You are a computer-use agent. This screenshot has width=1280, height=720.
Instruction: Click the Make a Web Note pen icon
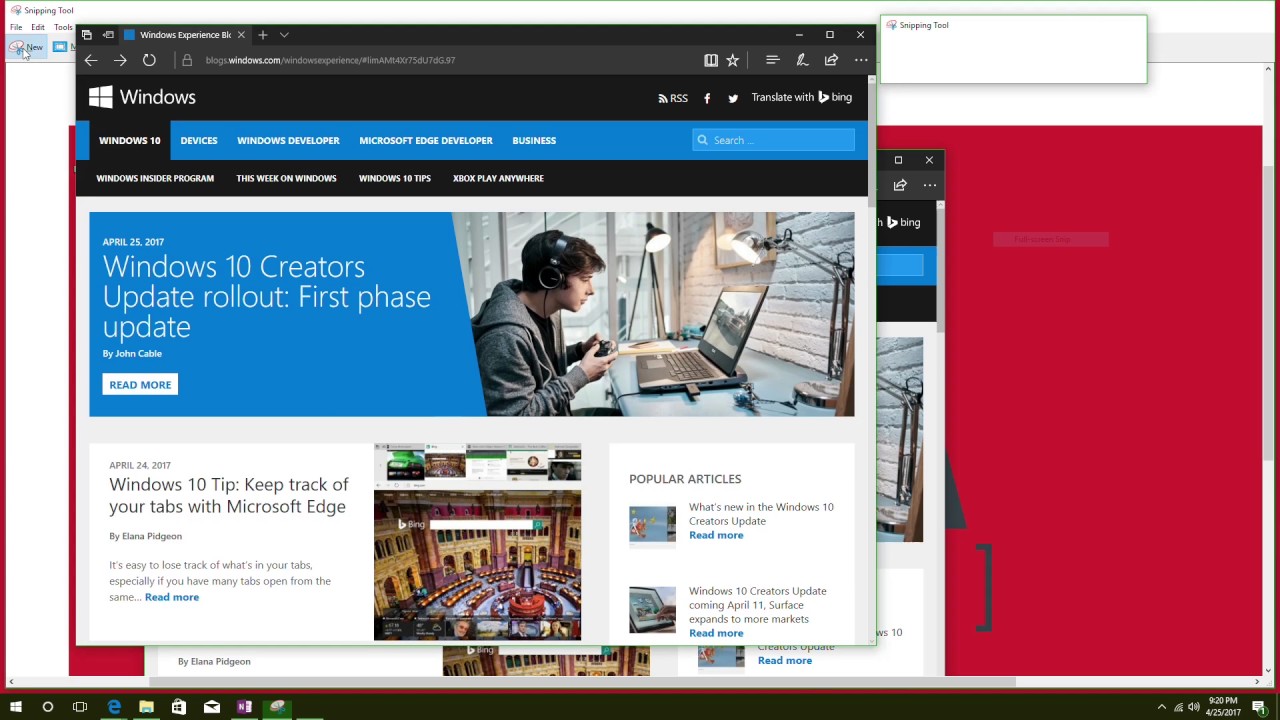click(802, 60)
